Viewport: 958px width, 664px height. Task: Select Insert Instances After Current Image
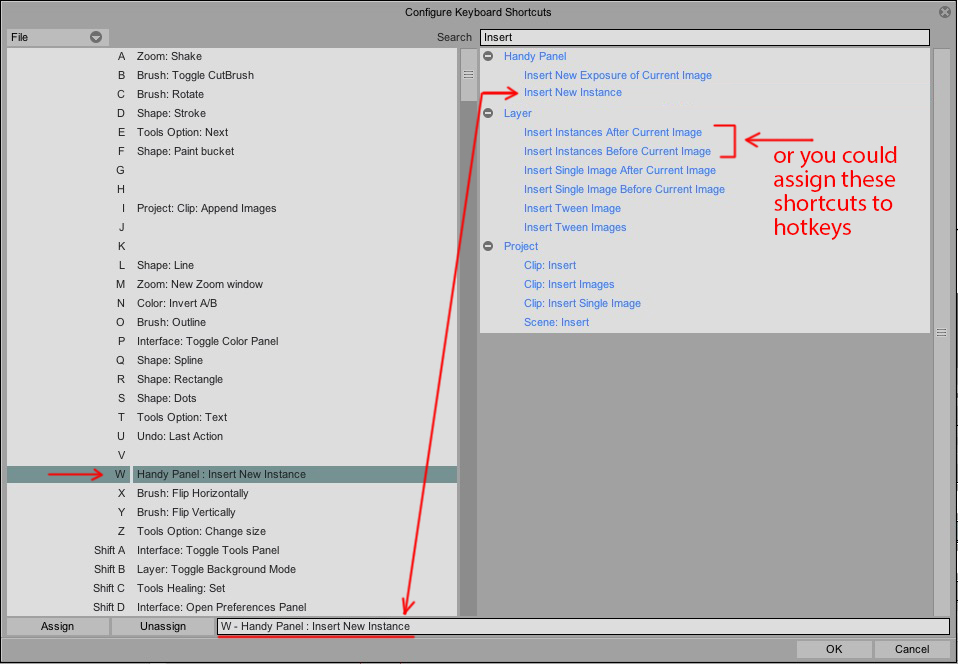(x=613, y=132)
